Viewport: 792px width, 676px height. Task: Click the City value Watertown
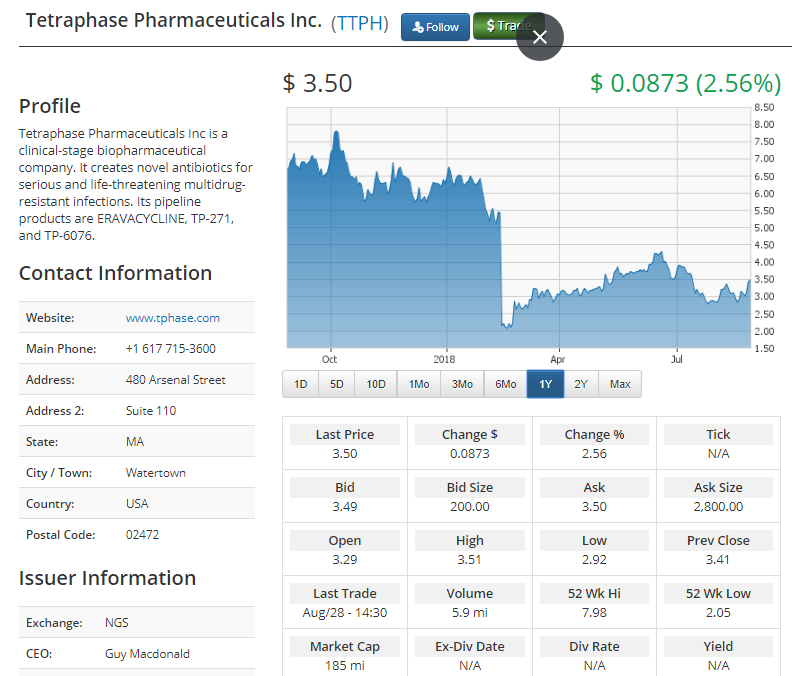tap(156, 473)
